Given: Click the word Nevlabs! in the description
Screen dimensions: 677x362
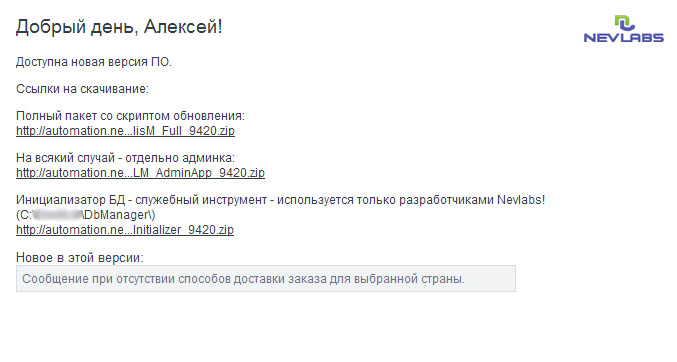Looking at the screenshot, I should (521, 200).
